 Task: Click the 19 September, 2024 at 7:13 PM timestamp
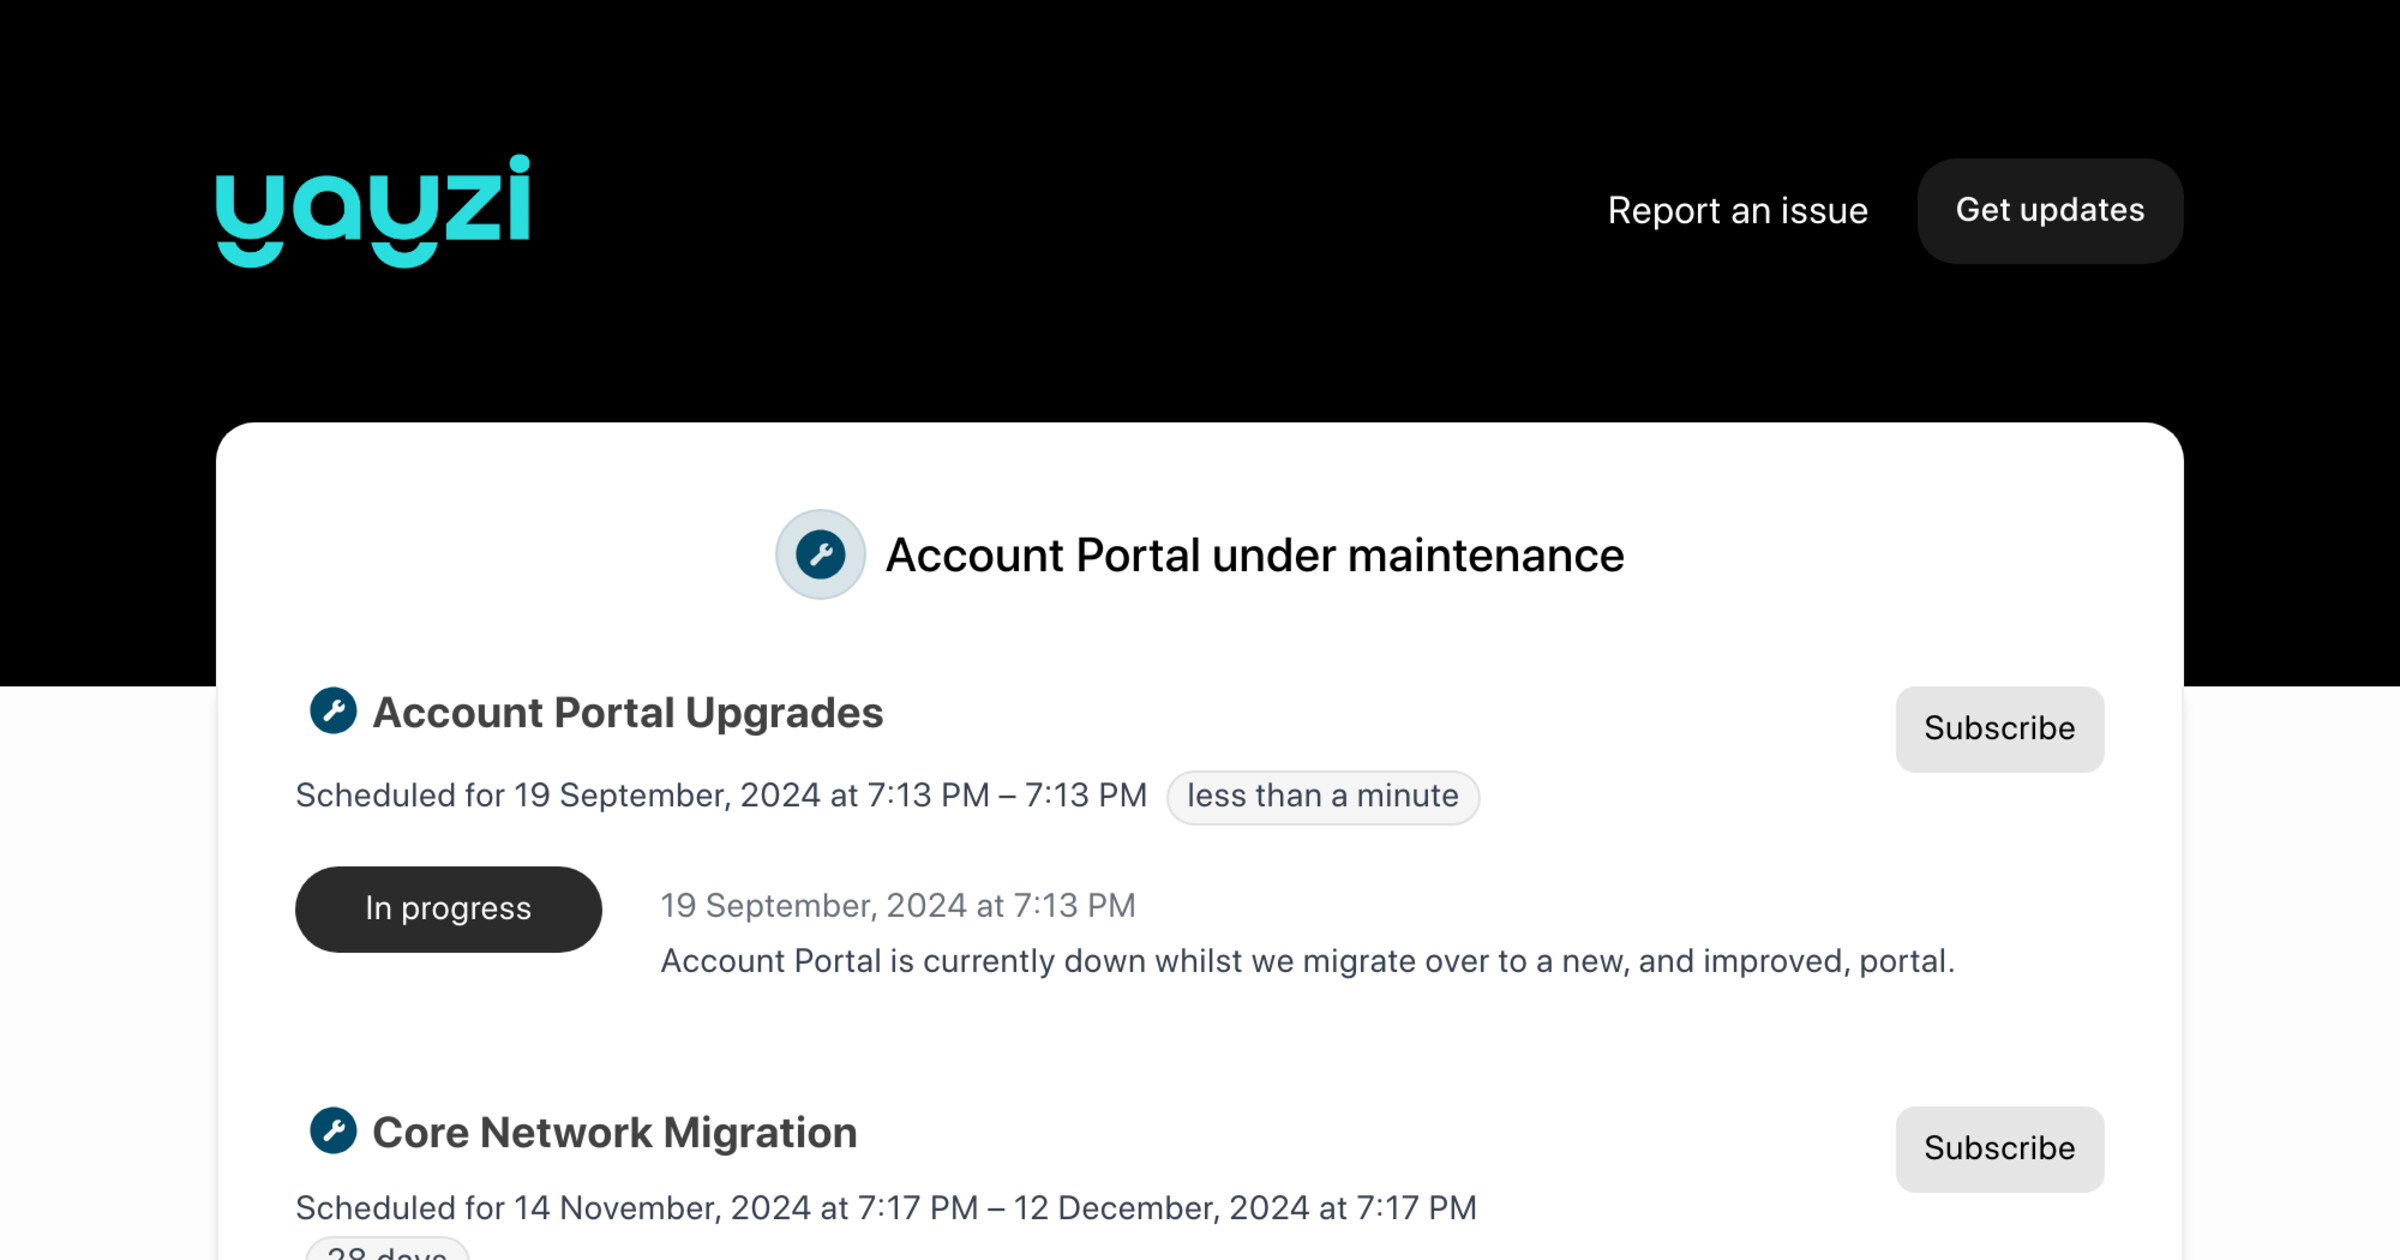tap(898, 906)
